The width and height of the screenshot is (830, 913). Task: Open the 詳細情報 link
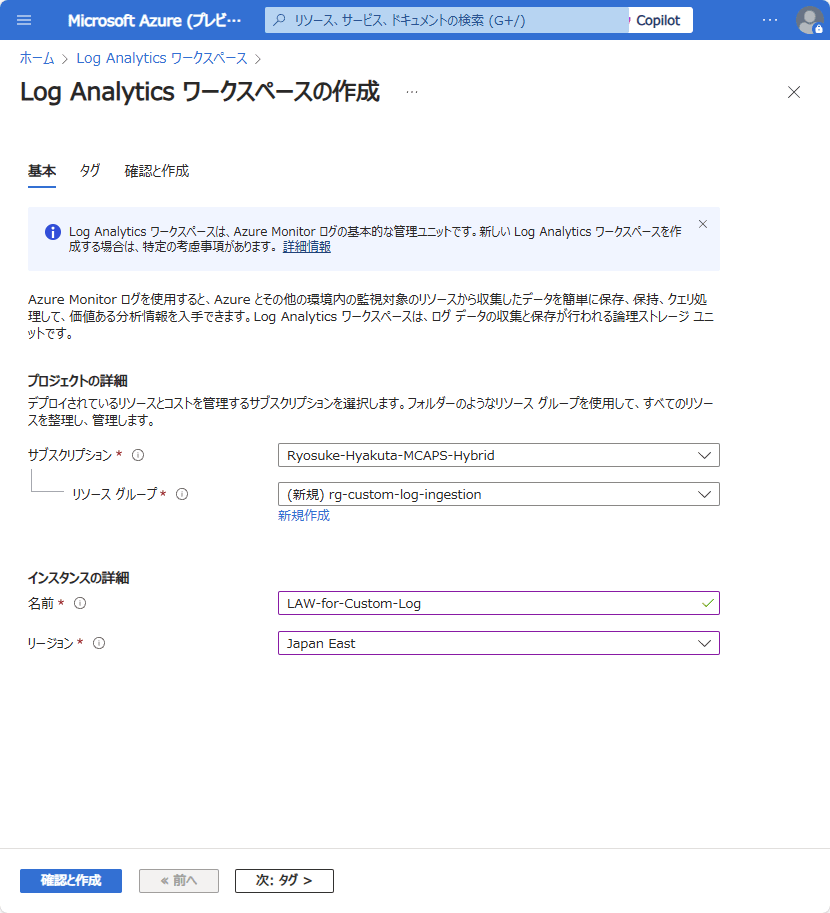pos(307,247)
